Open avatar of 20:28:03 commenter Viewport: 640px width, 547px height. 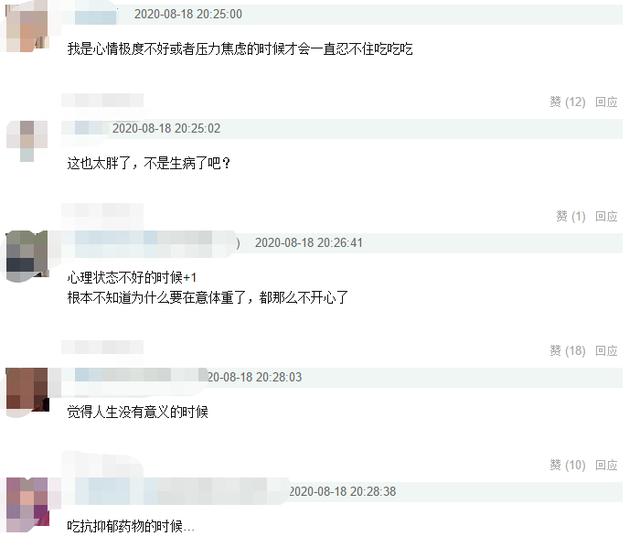pyautogui.click(x=27, y=390)
